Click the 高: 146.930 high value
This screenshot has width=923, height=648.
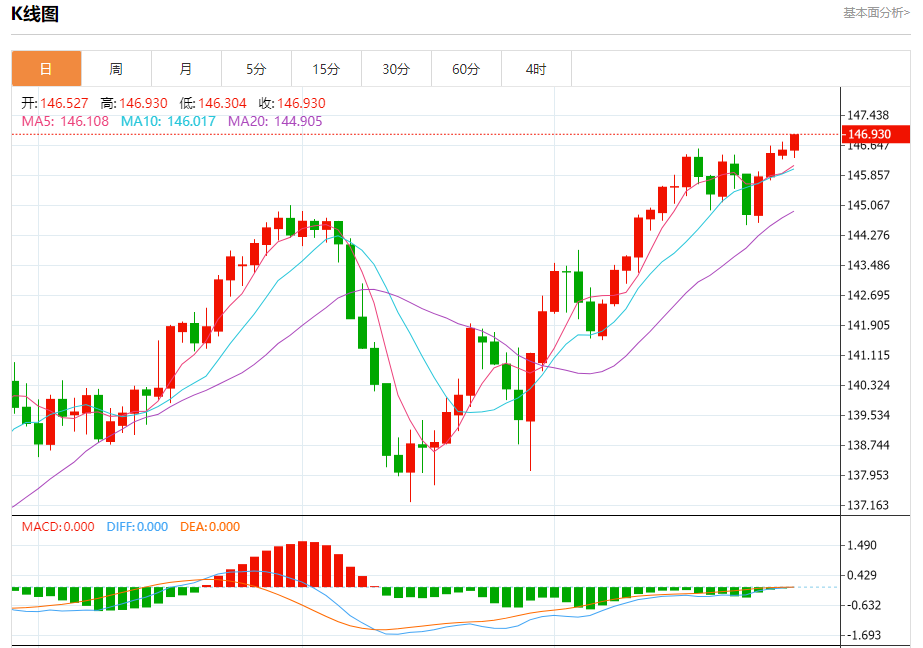[x=134, y=103]
